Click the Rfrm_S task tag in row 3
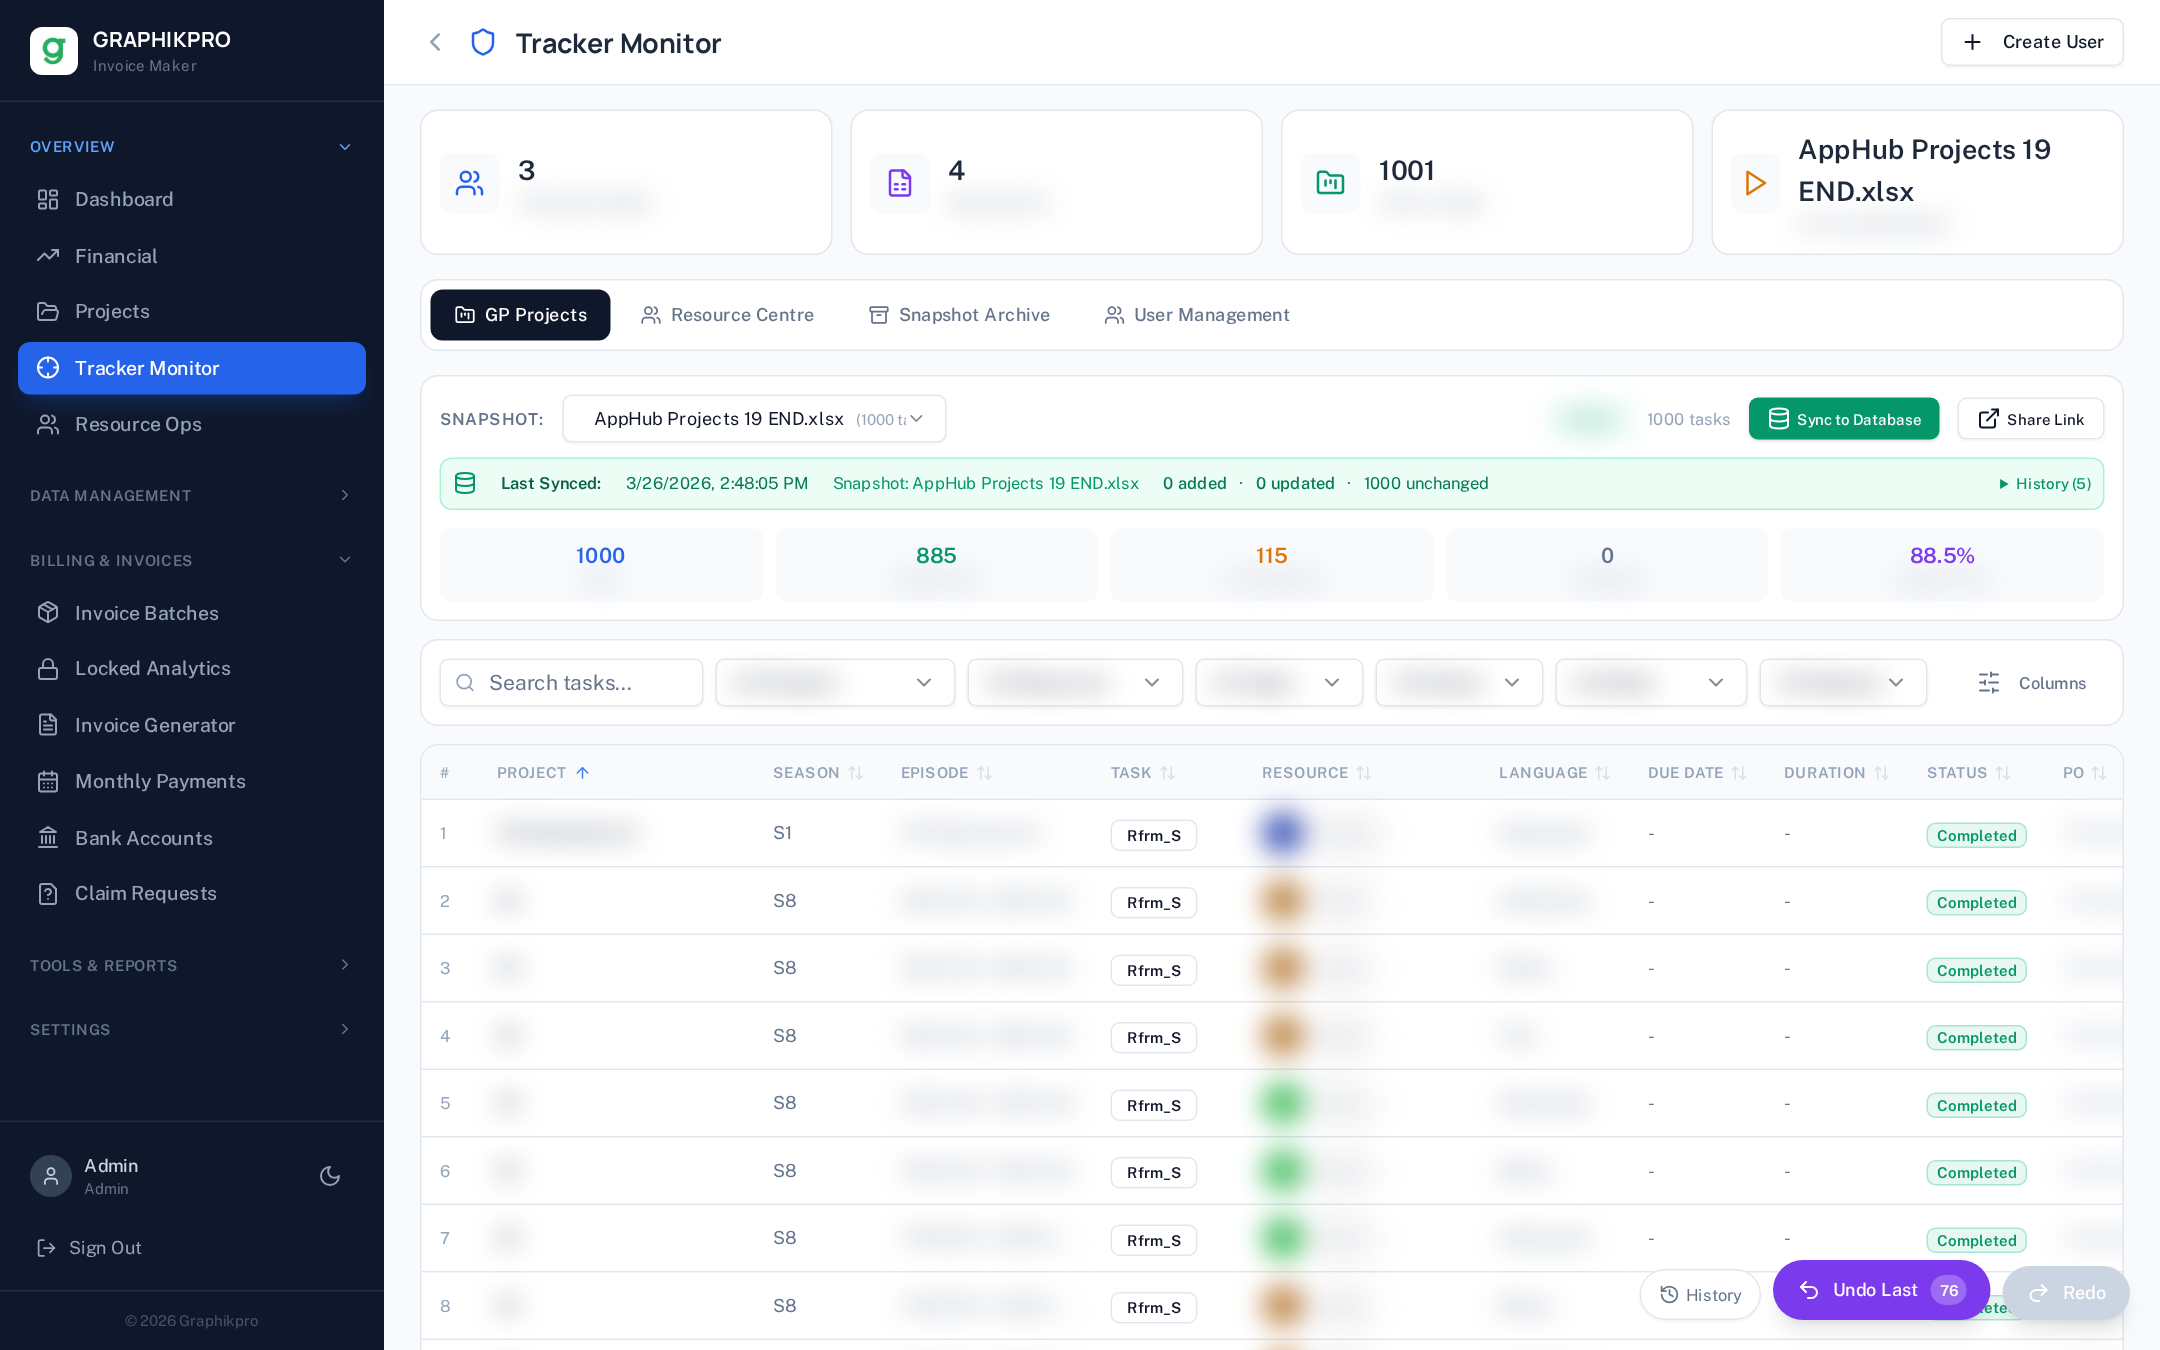Image resolution: width=2160 pixels, height=1350 pixels. coord(1153,970)
